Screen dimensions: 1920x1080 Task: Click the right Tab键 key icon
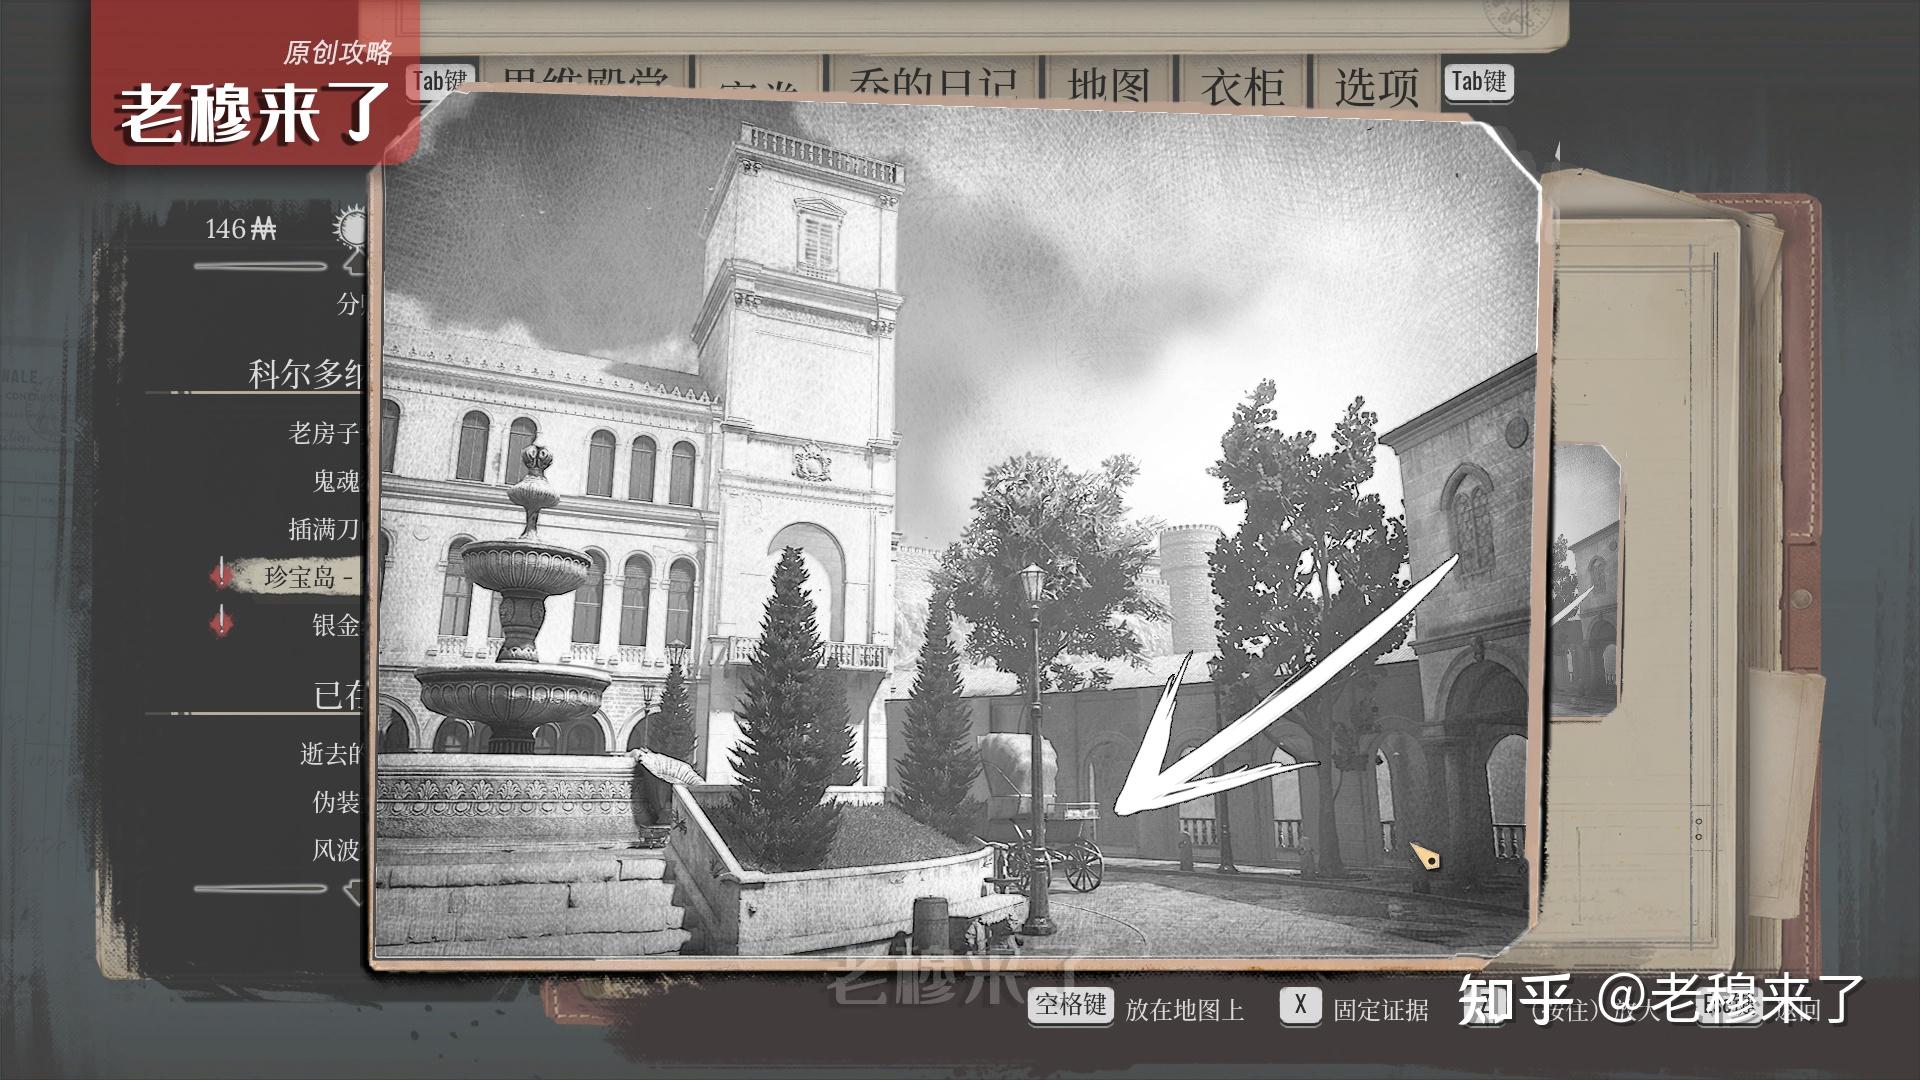(1478, 82)
